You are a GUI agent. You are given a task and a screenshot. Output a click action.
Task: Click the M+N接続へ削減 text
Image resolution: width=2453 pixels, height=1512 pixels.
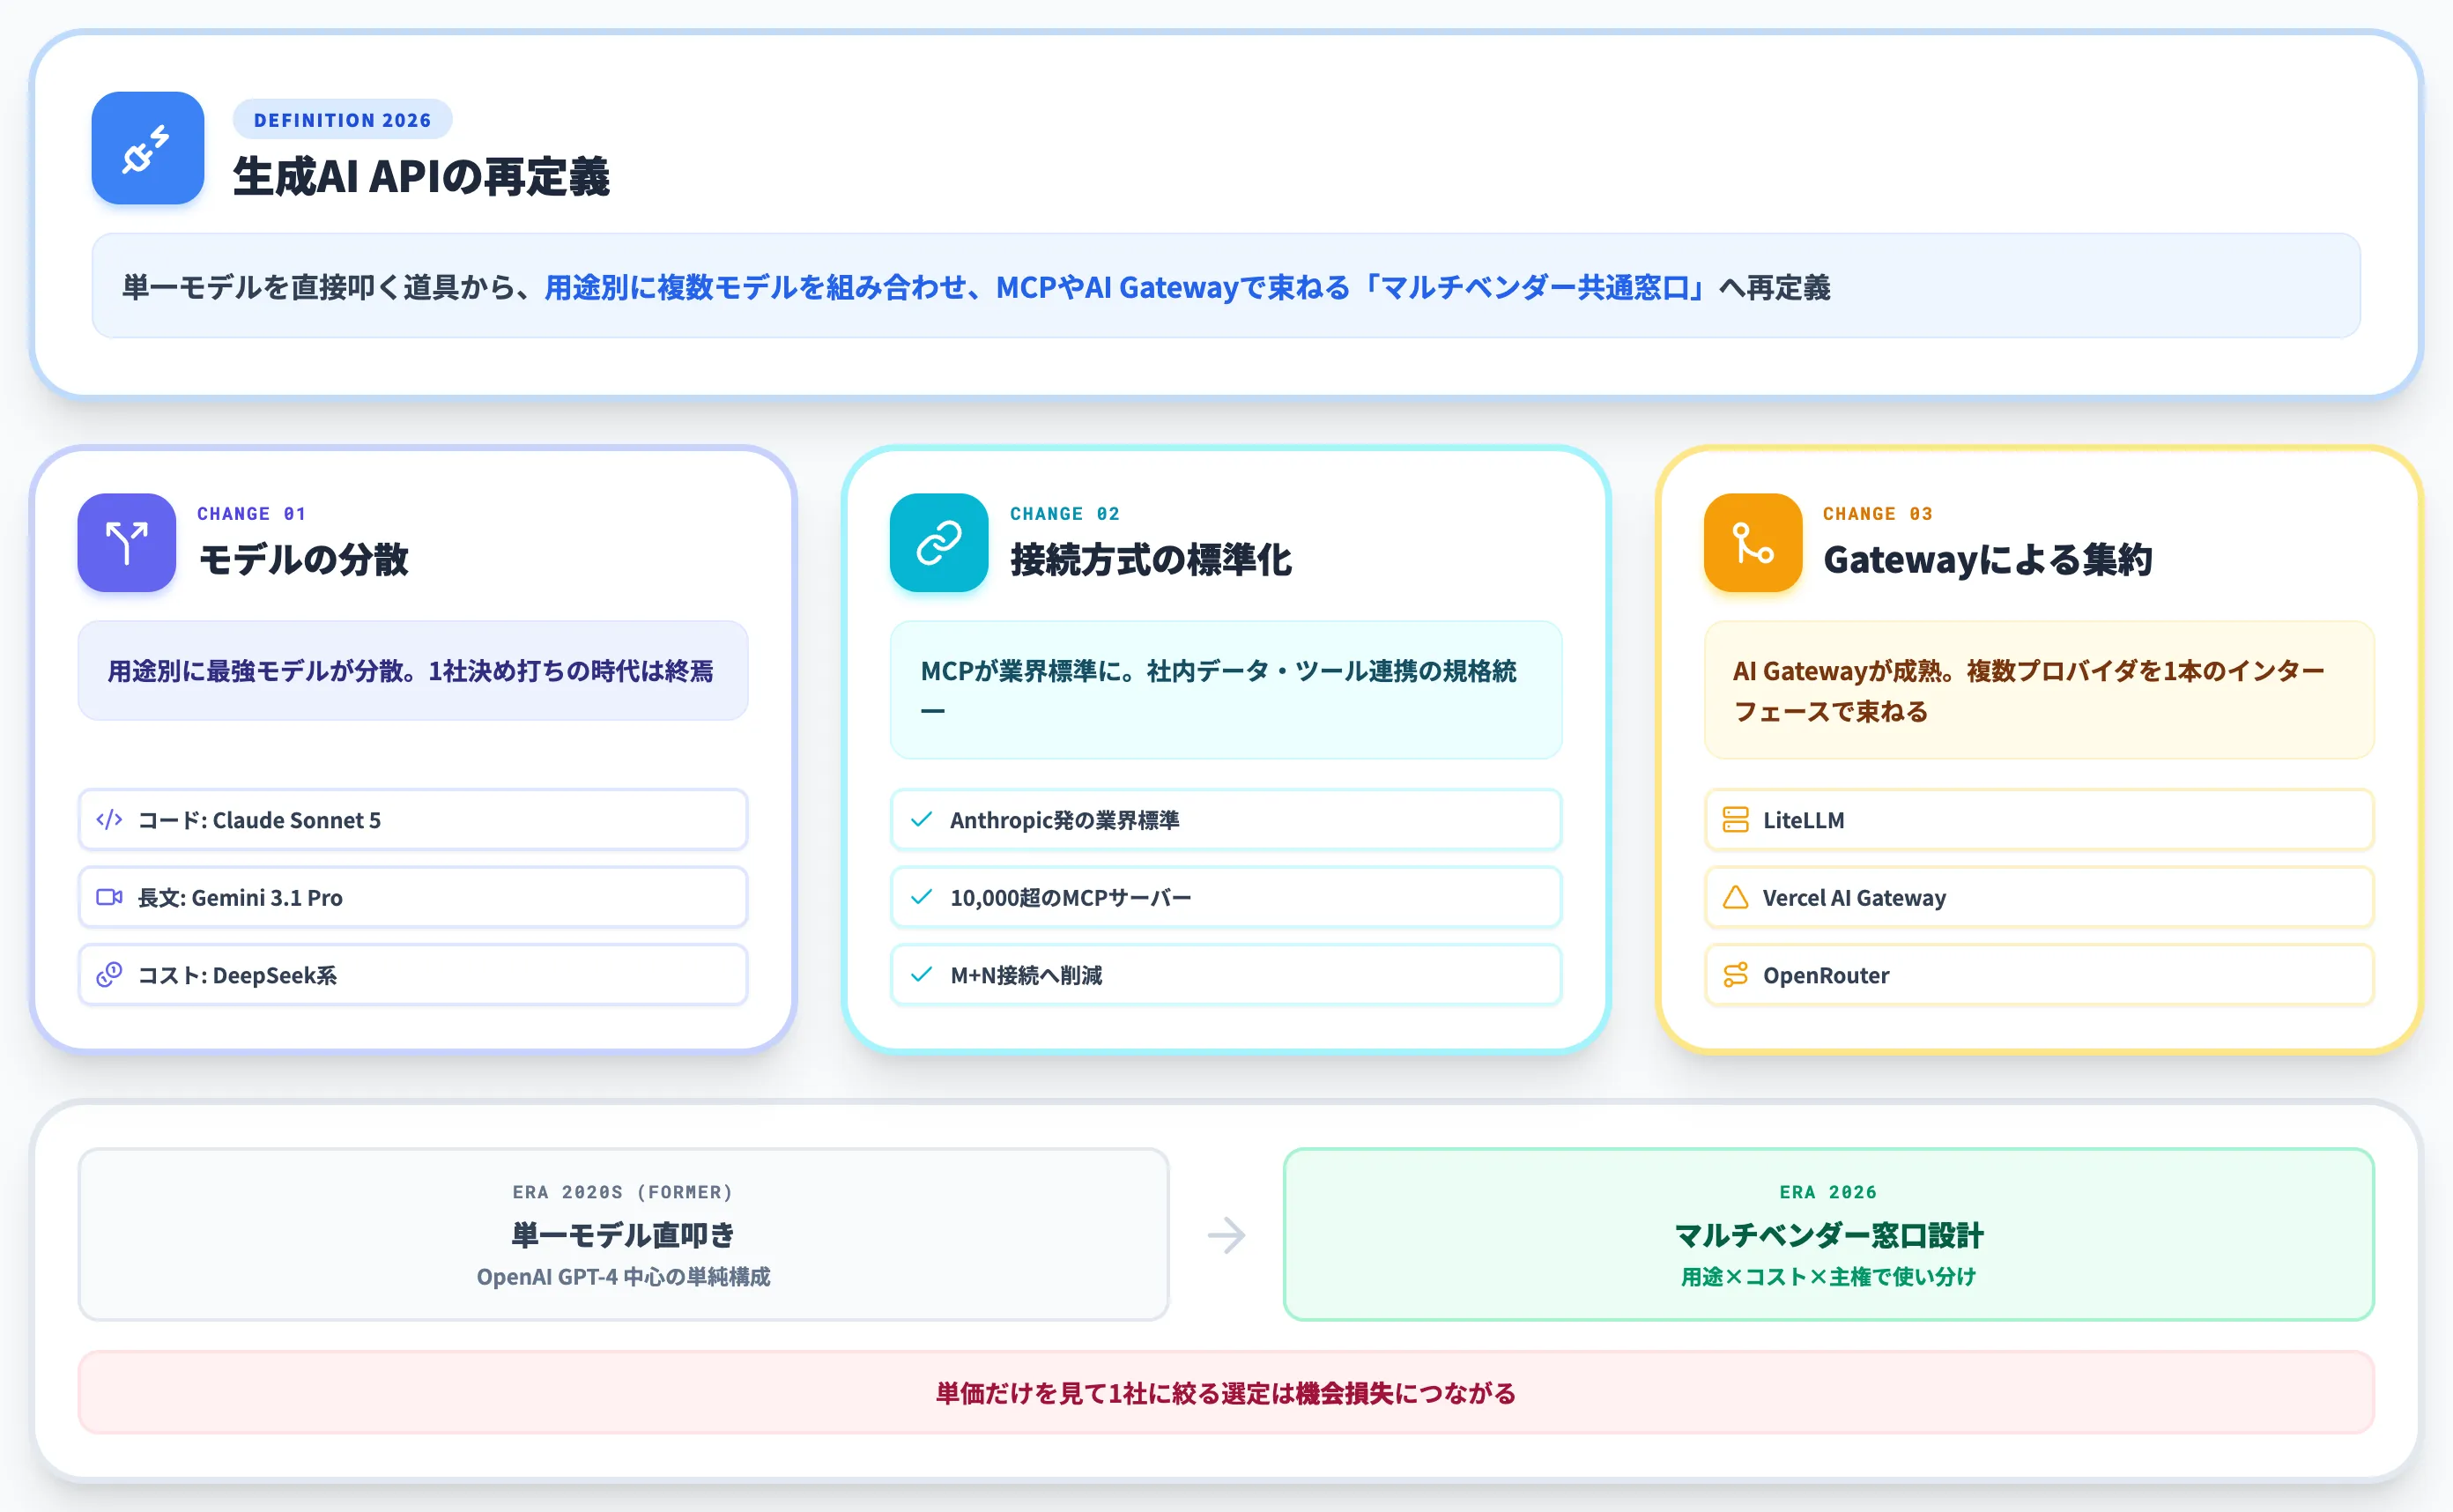(x=1026, y=975)
